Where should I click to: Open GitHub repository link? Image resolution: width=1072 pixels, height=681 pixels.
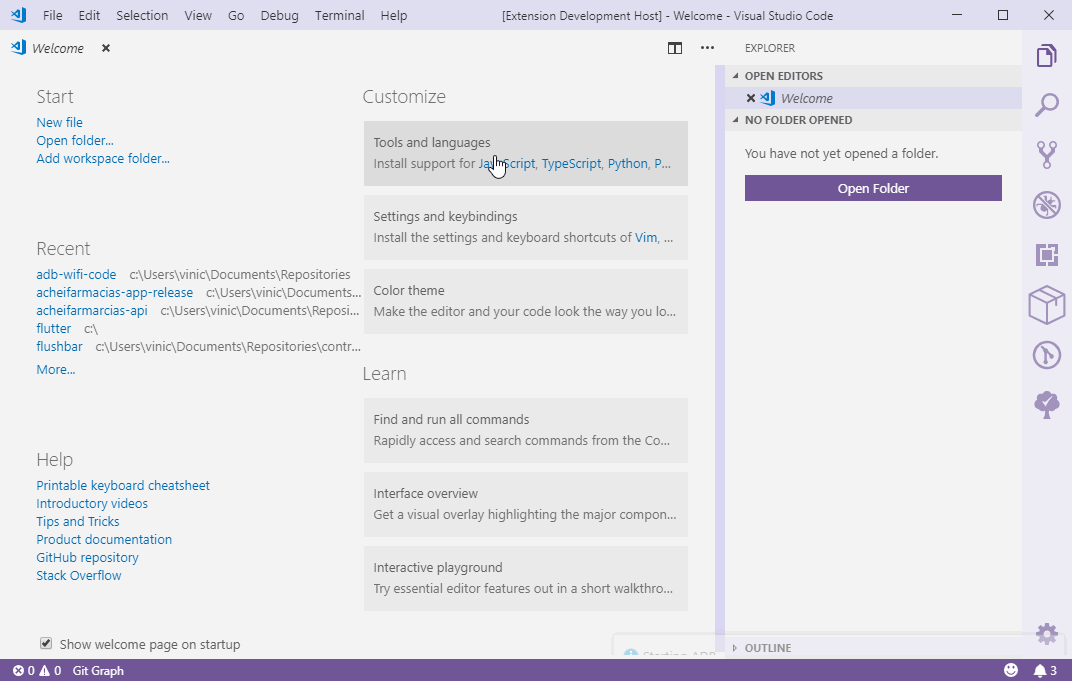pos(87,558)
